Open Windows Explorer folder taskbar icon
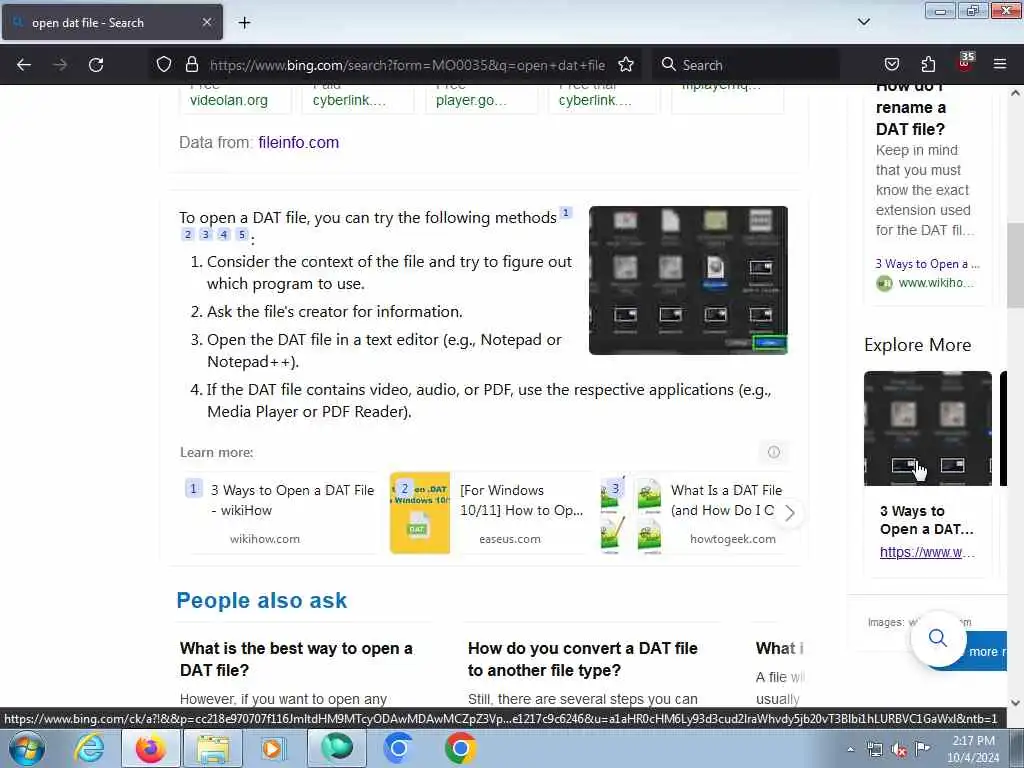This screenshot has width=1024, height=768. point(214,748)
